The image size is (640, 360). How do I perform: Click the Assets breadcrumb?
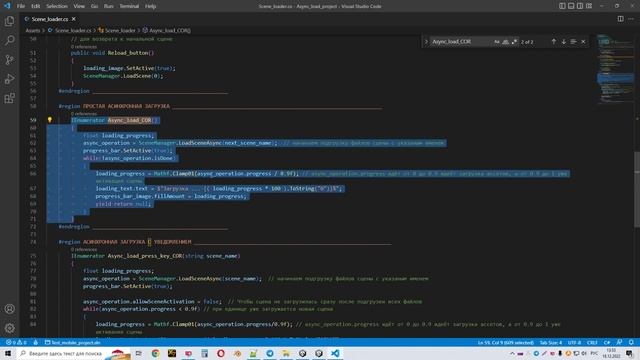point(33,31)
